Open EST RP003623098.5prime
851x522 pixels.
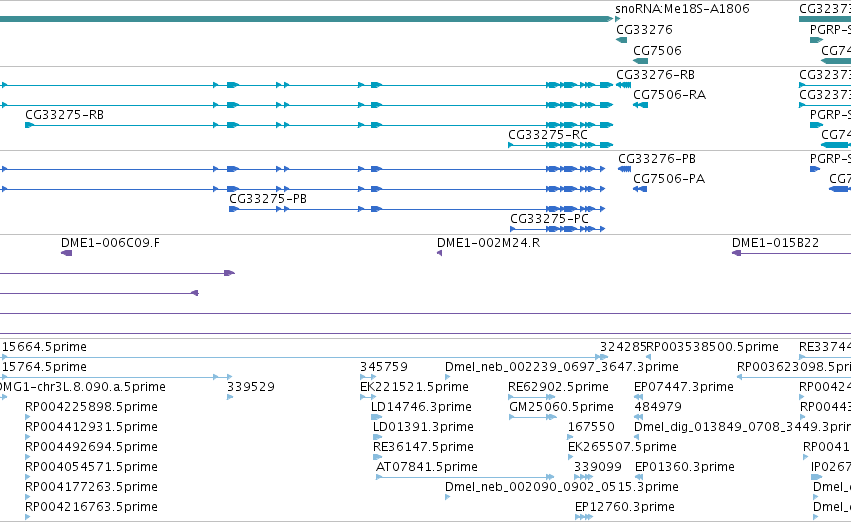point(794,367)
